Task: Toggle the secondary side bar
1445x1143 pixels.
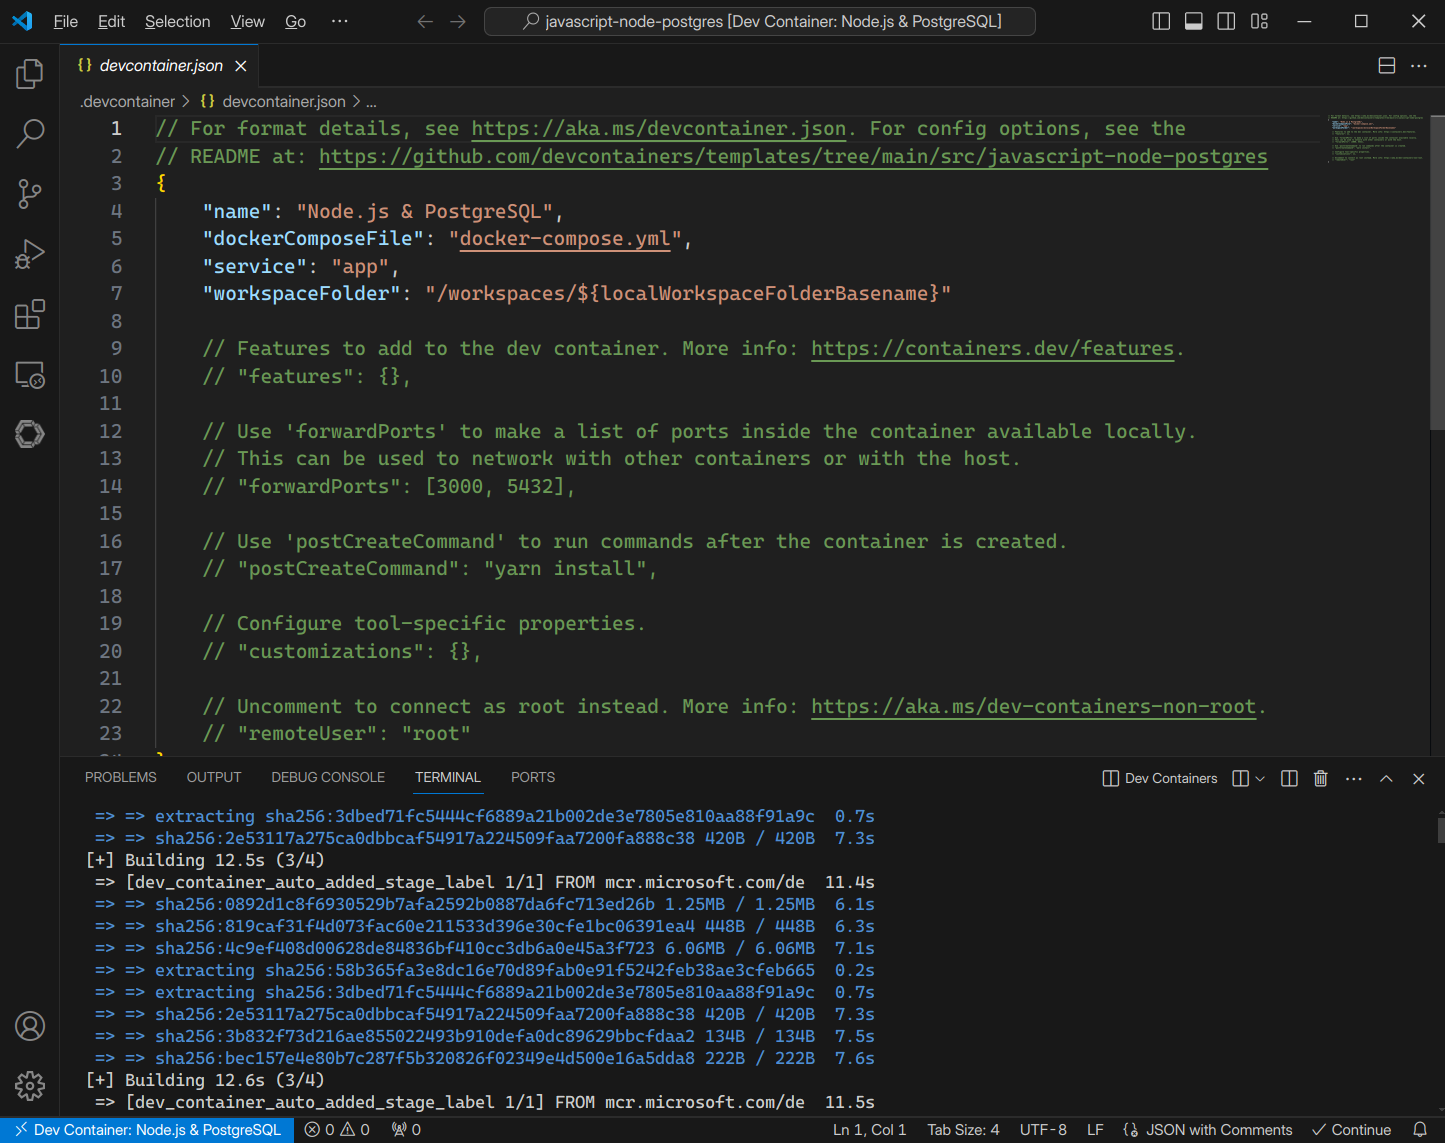Action: pyautogui.click(x=1226, y=21)
